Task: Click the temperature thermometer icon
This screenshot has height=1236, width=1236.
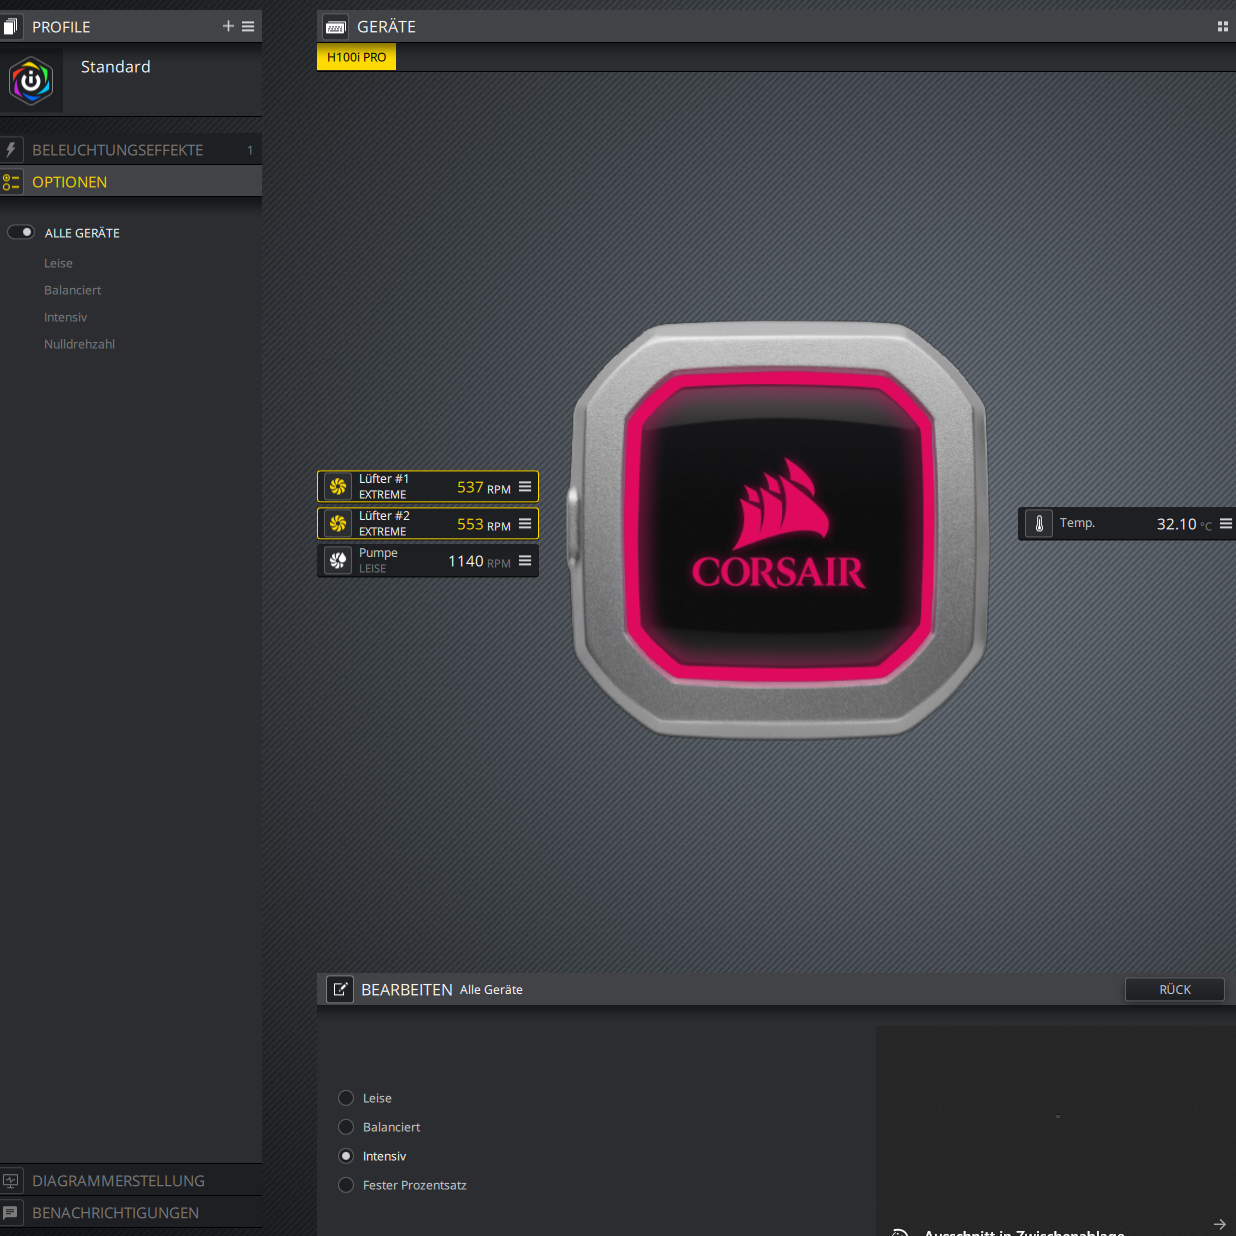Action: point(1039,523)
